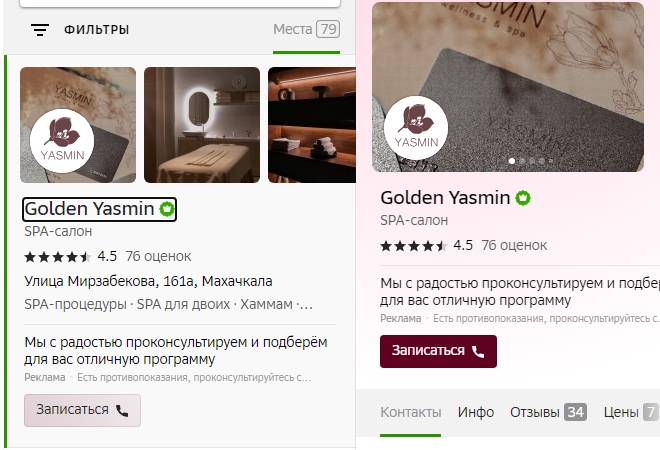Switch to the Места 79 tab

pyautogui.click(x=306, y=29)
